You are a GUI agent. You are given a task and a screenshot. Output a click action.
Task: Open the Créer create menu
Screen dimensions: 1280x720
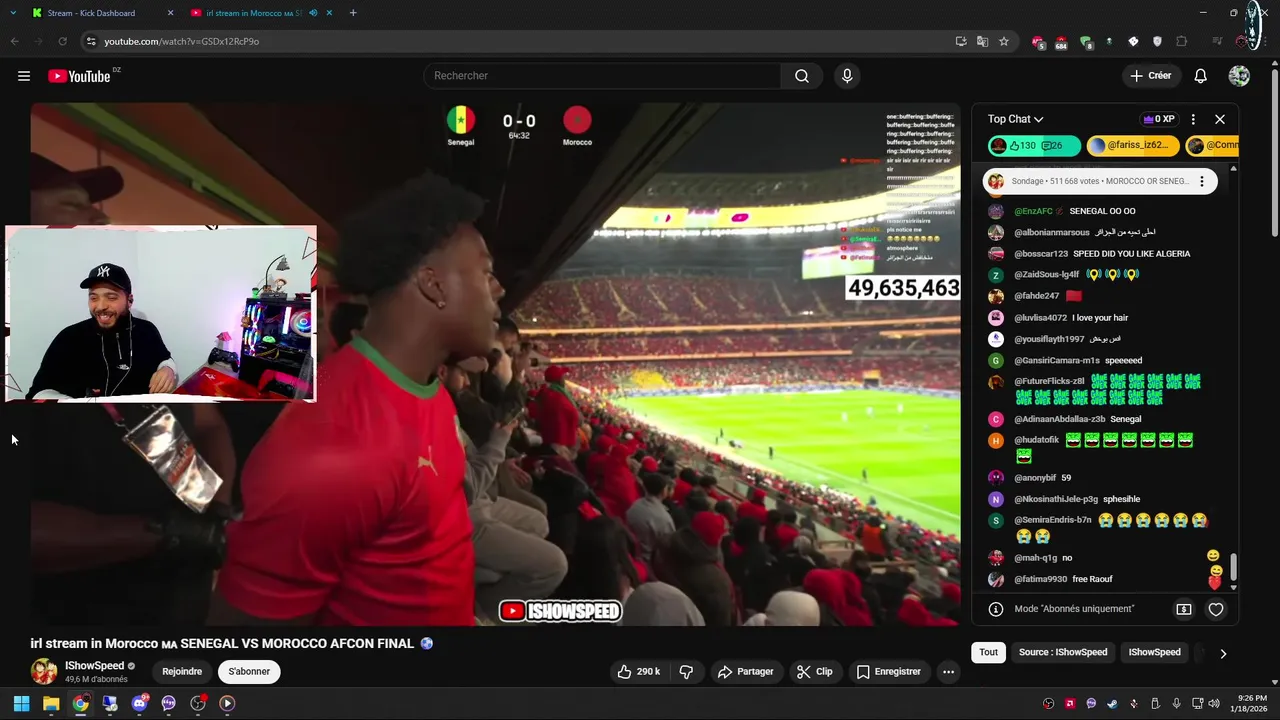[1150, 76]
